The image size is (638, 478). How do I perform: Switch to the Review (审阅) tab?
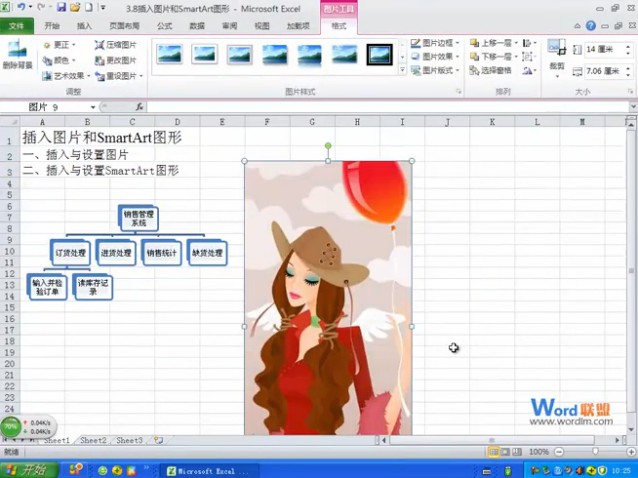(x=229, y=26)
